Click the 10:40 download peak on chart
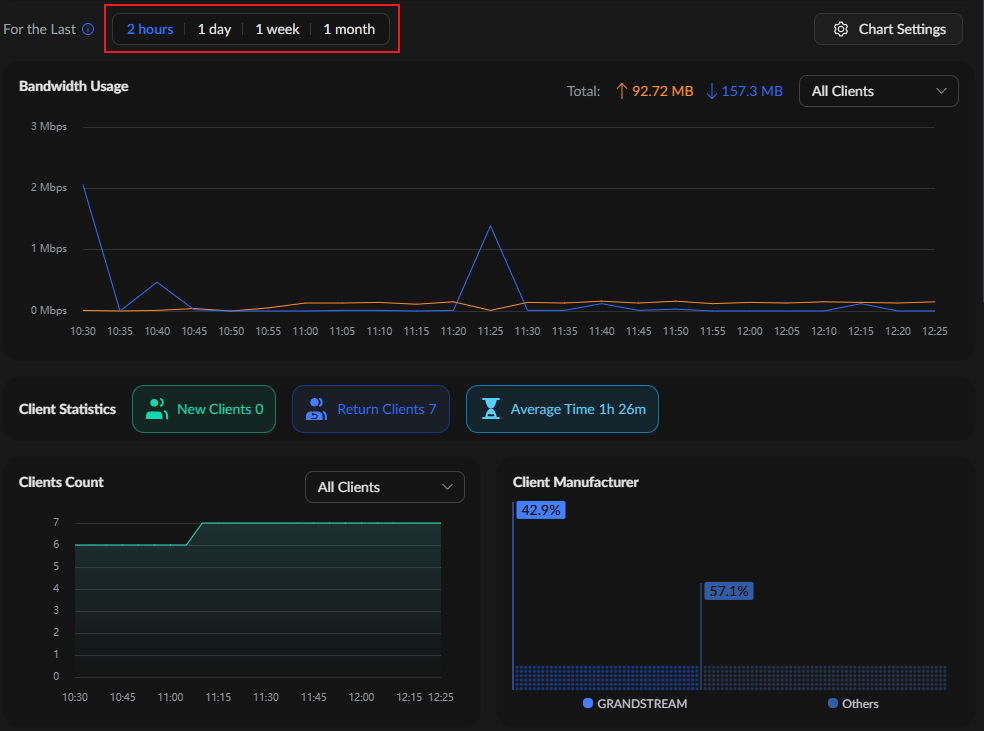 click(x=157, y=282)
